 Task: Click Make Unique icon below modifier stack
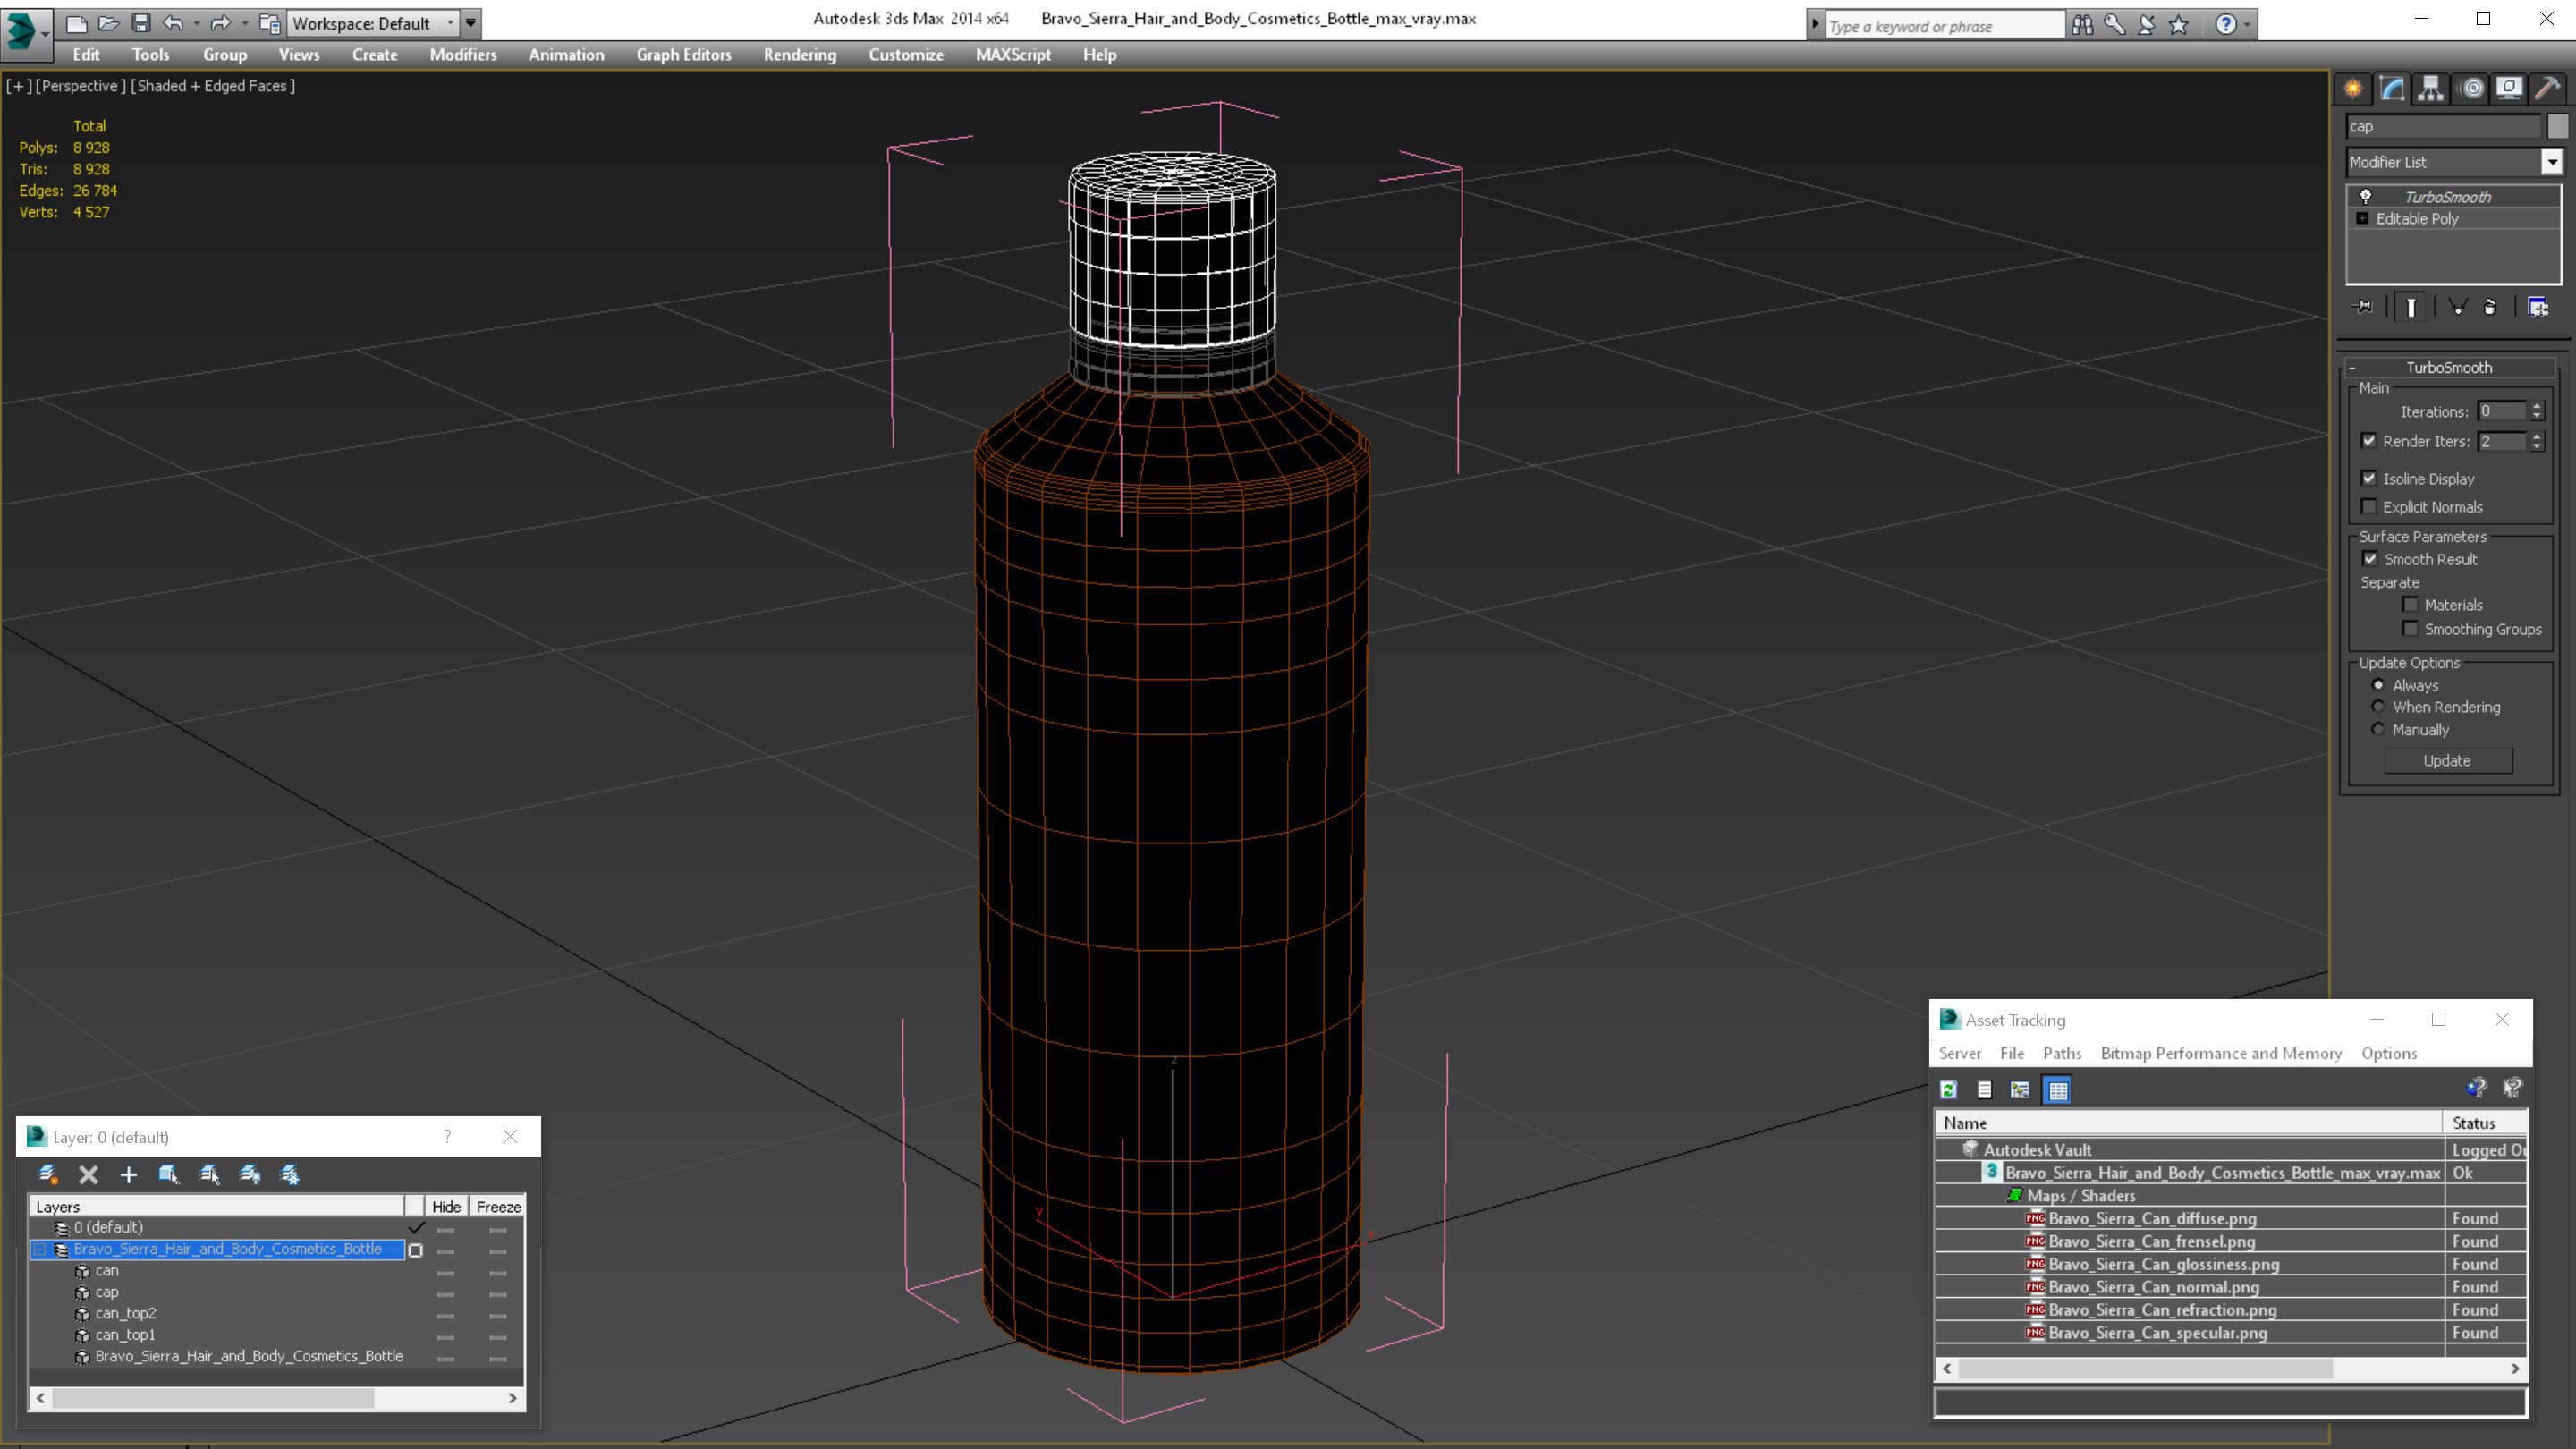click(2457, 307)
